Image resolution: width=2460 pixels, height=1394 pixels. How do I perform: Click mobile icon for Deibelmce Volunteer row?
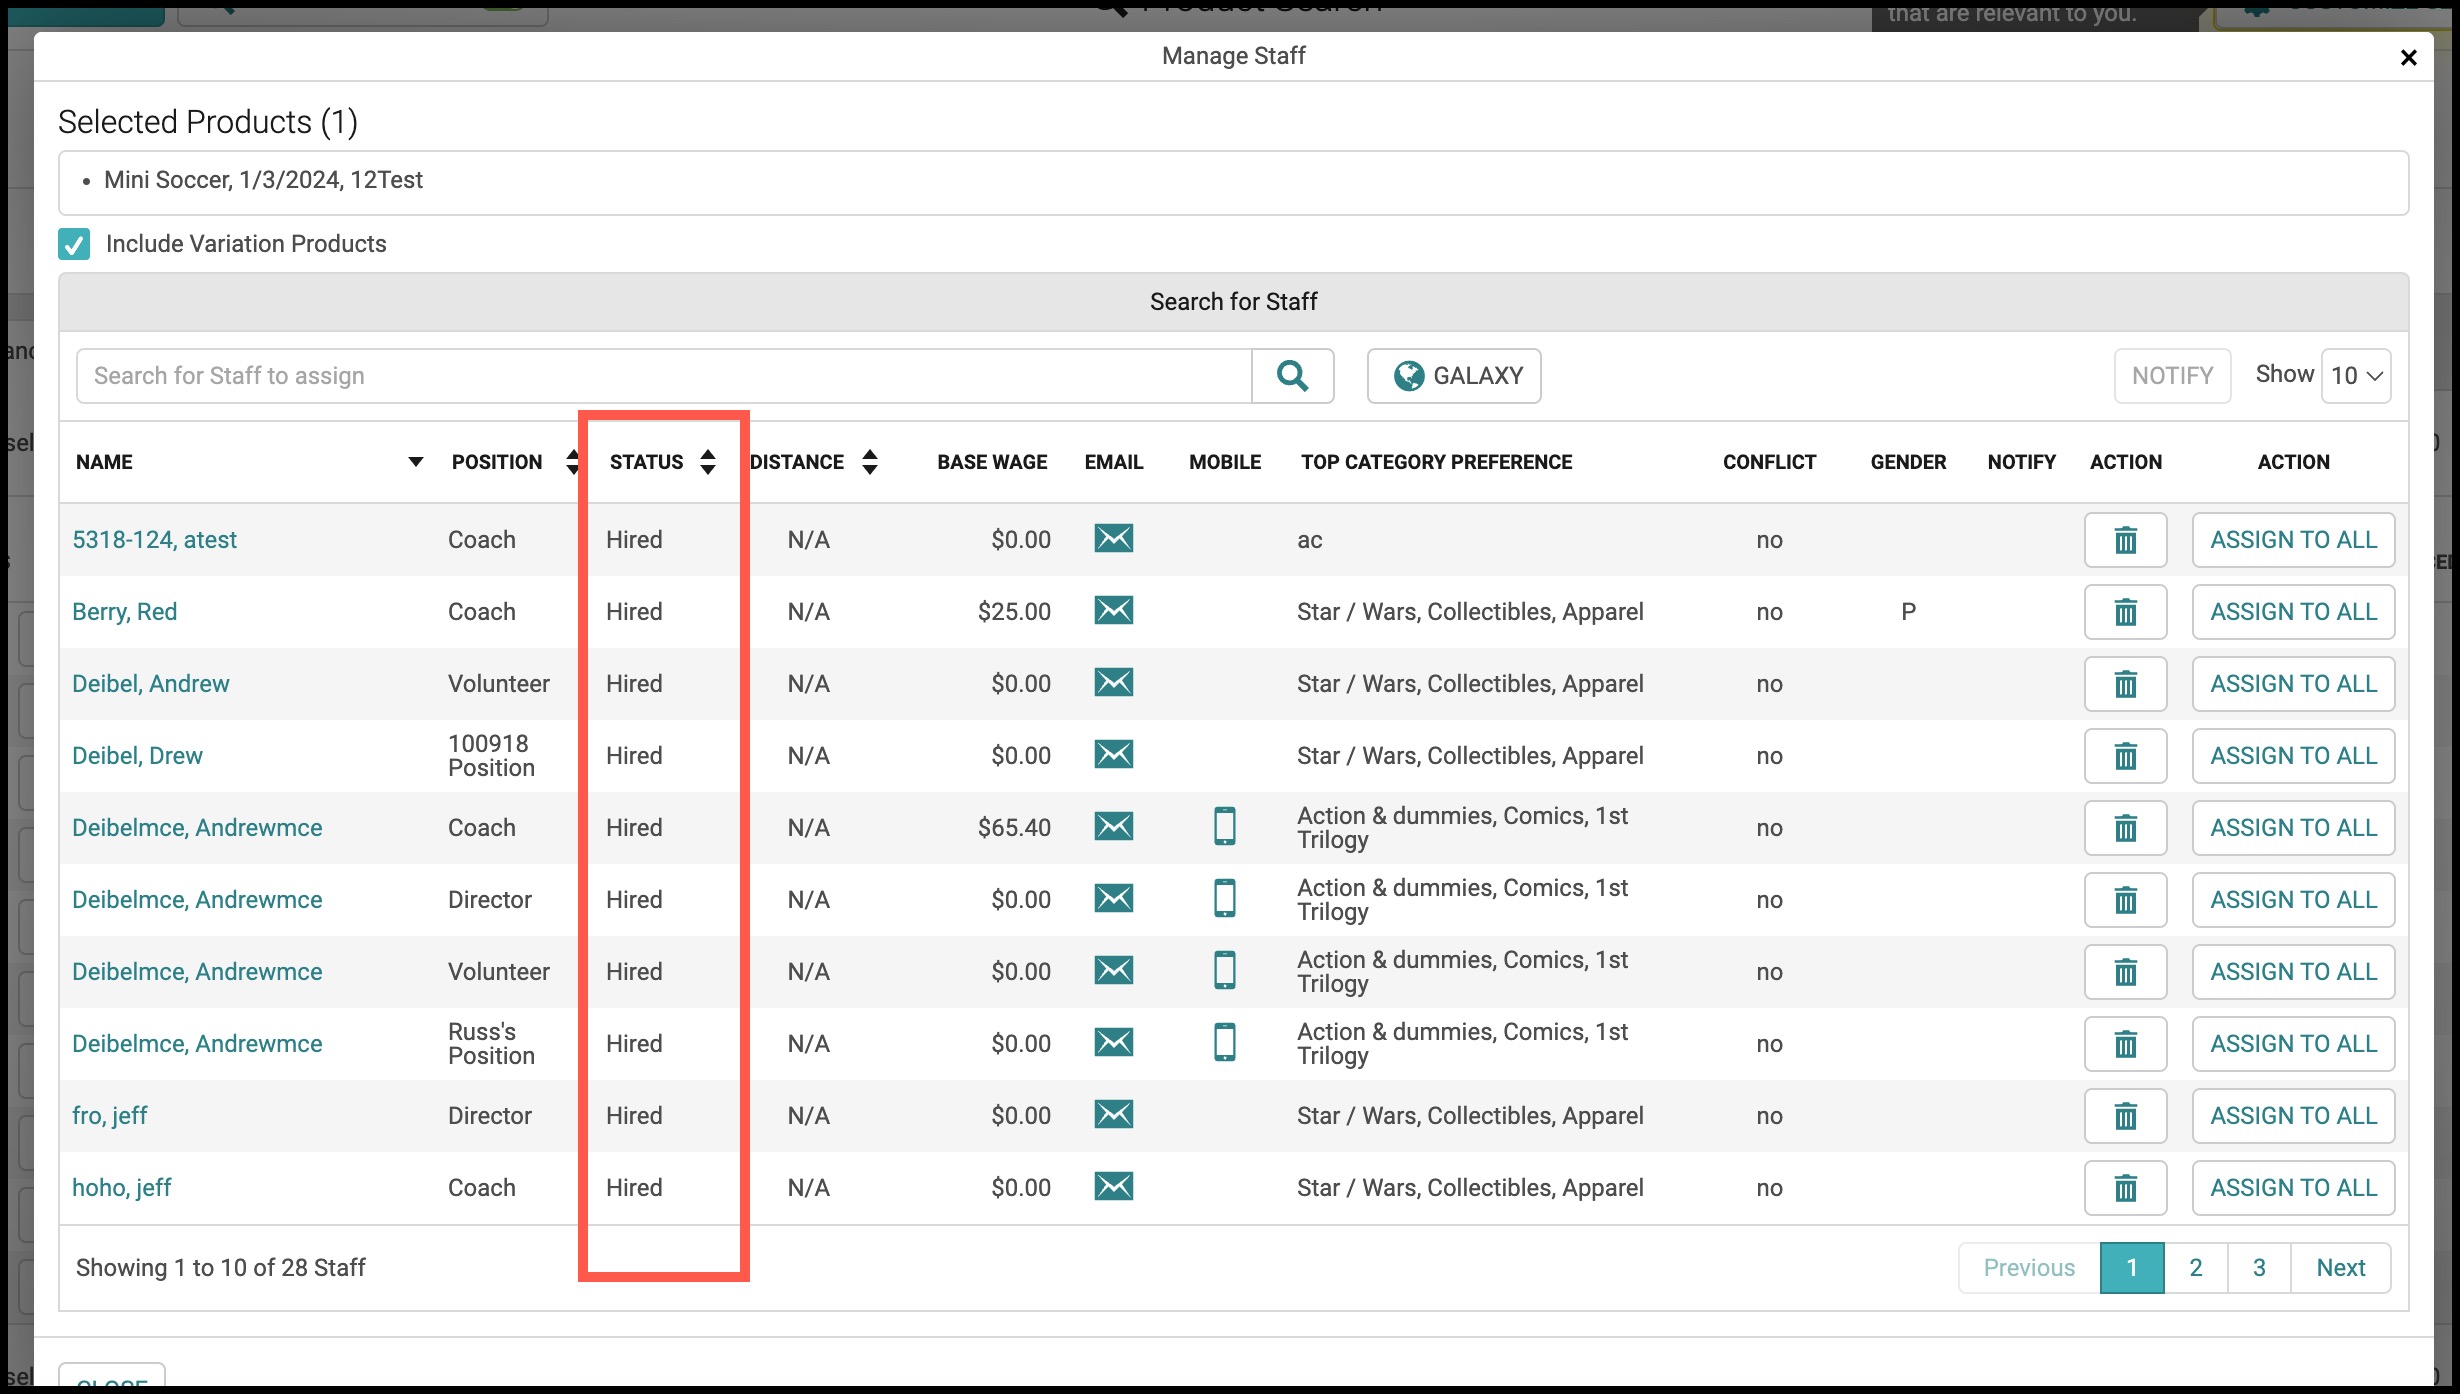pyautogui.click(x=1224, y=970)
